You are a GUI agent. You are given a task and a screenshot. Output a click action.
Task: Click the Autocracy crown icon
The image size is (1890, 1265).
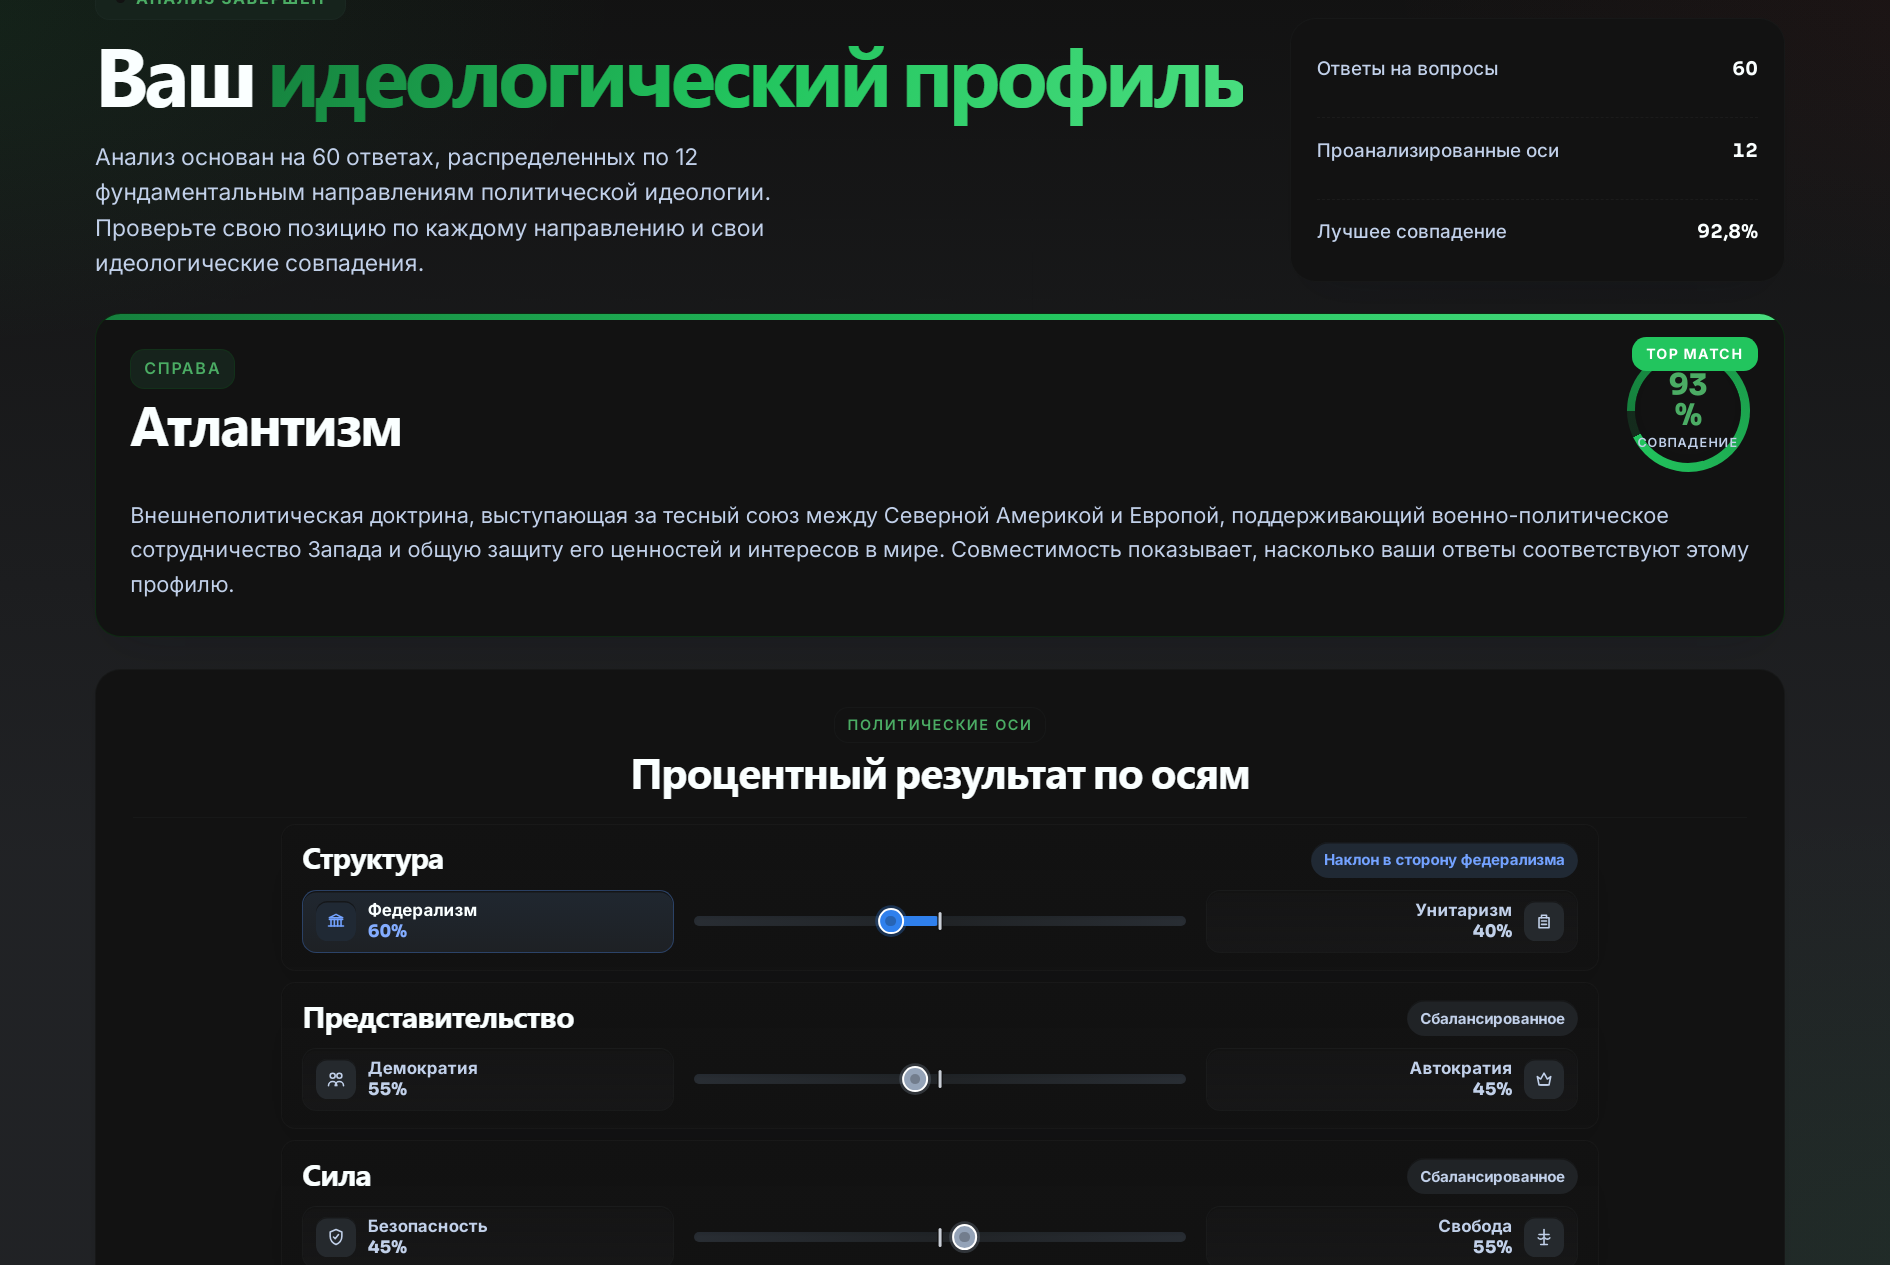click(1544, 1079)
